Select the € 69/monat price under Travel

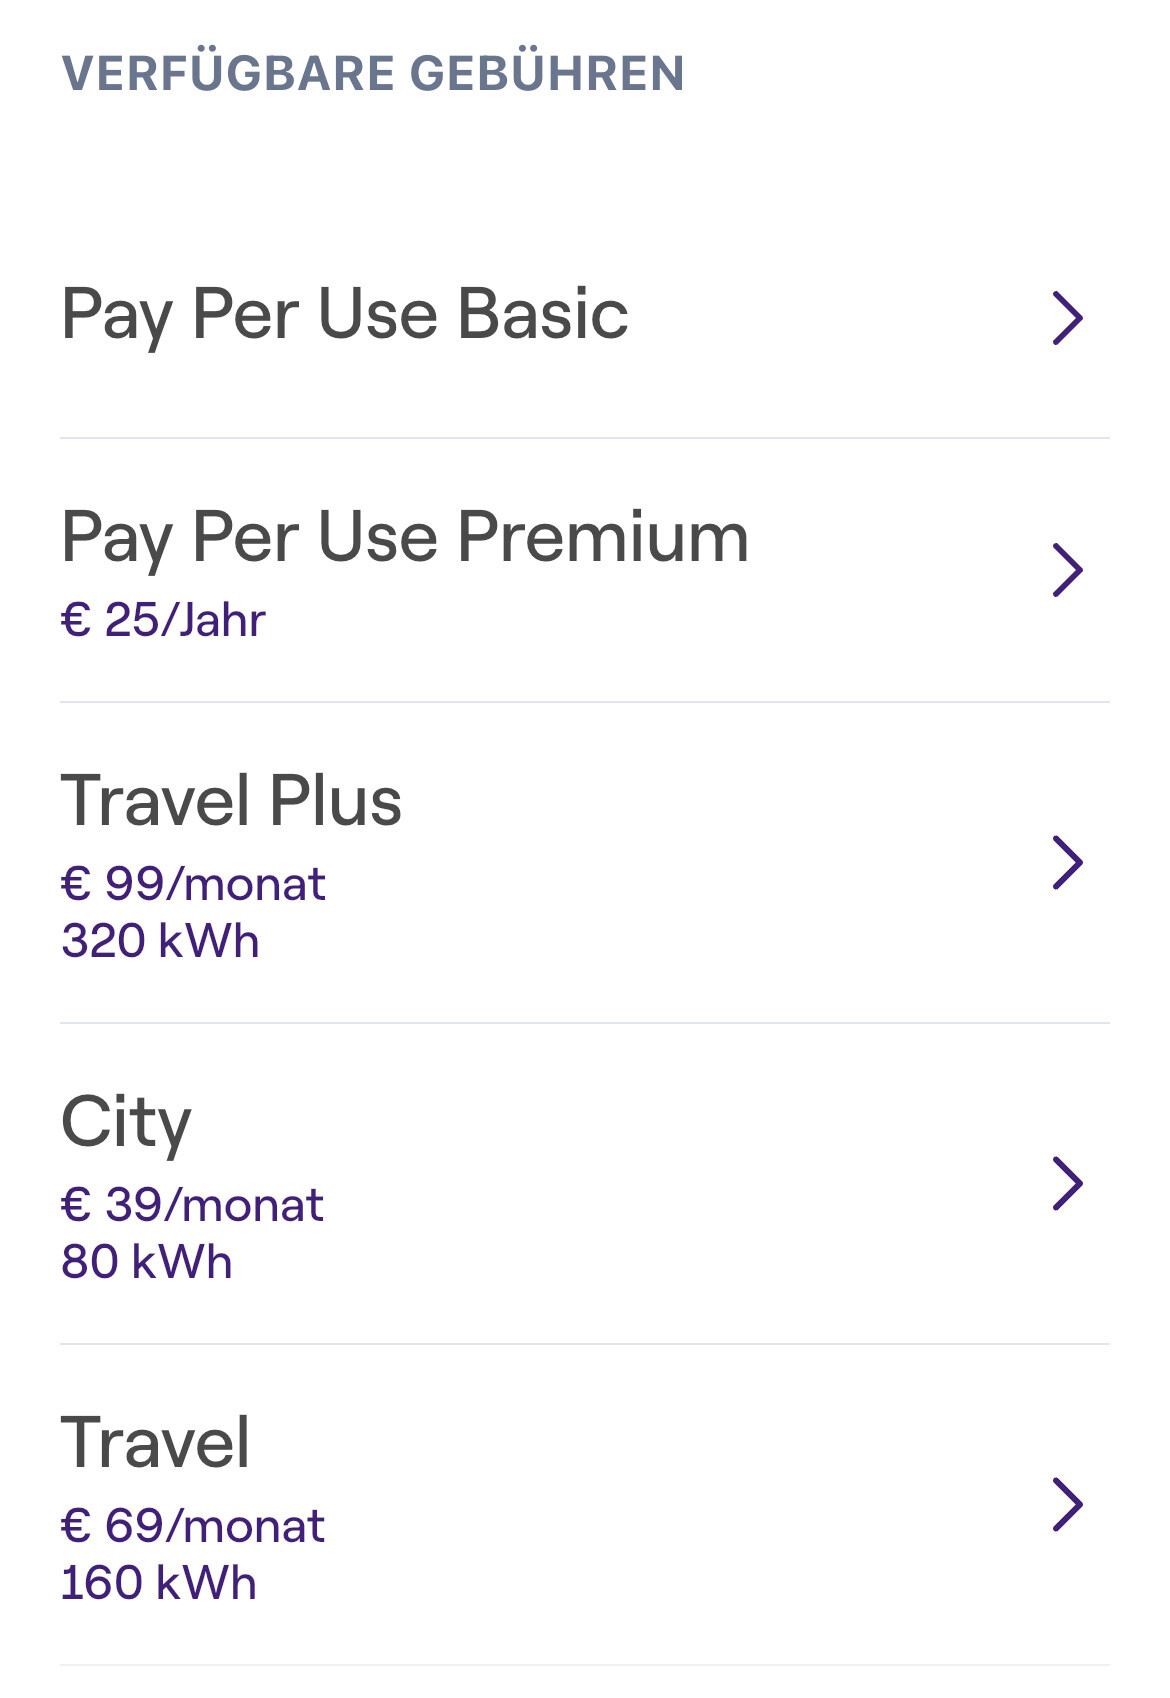coord(193,1526)
